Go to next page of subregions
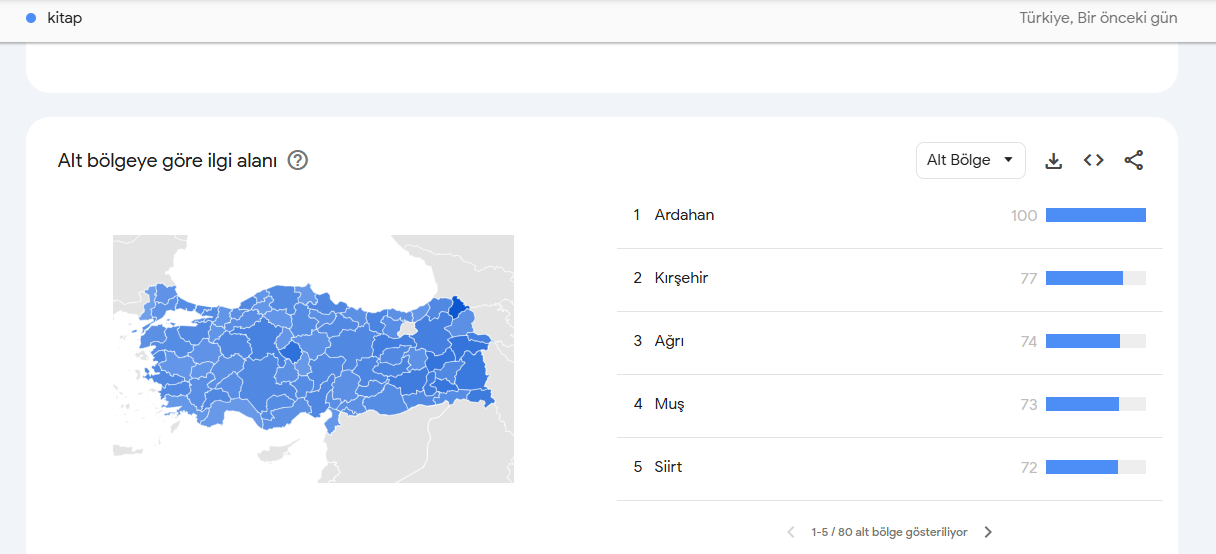This screenshot has height=554, width=1216. pos(988,532)
